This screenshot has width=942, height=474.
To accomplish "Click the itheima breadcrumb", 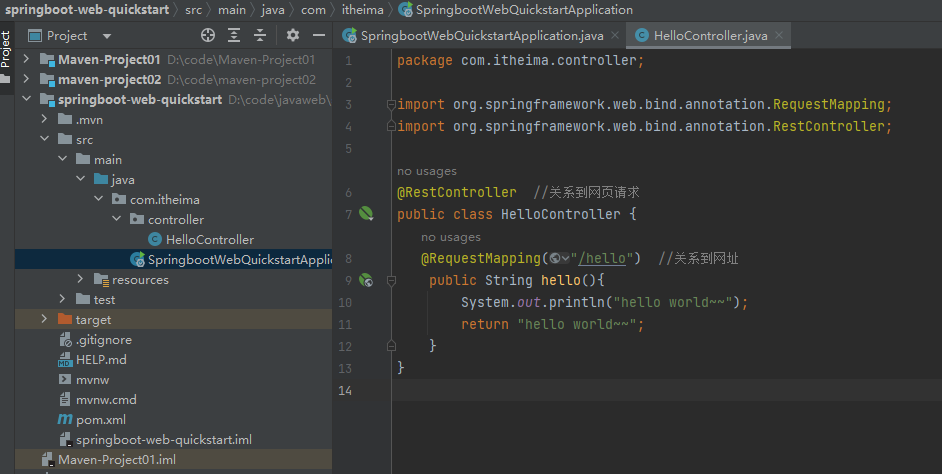I will (x=362, y=10).
